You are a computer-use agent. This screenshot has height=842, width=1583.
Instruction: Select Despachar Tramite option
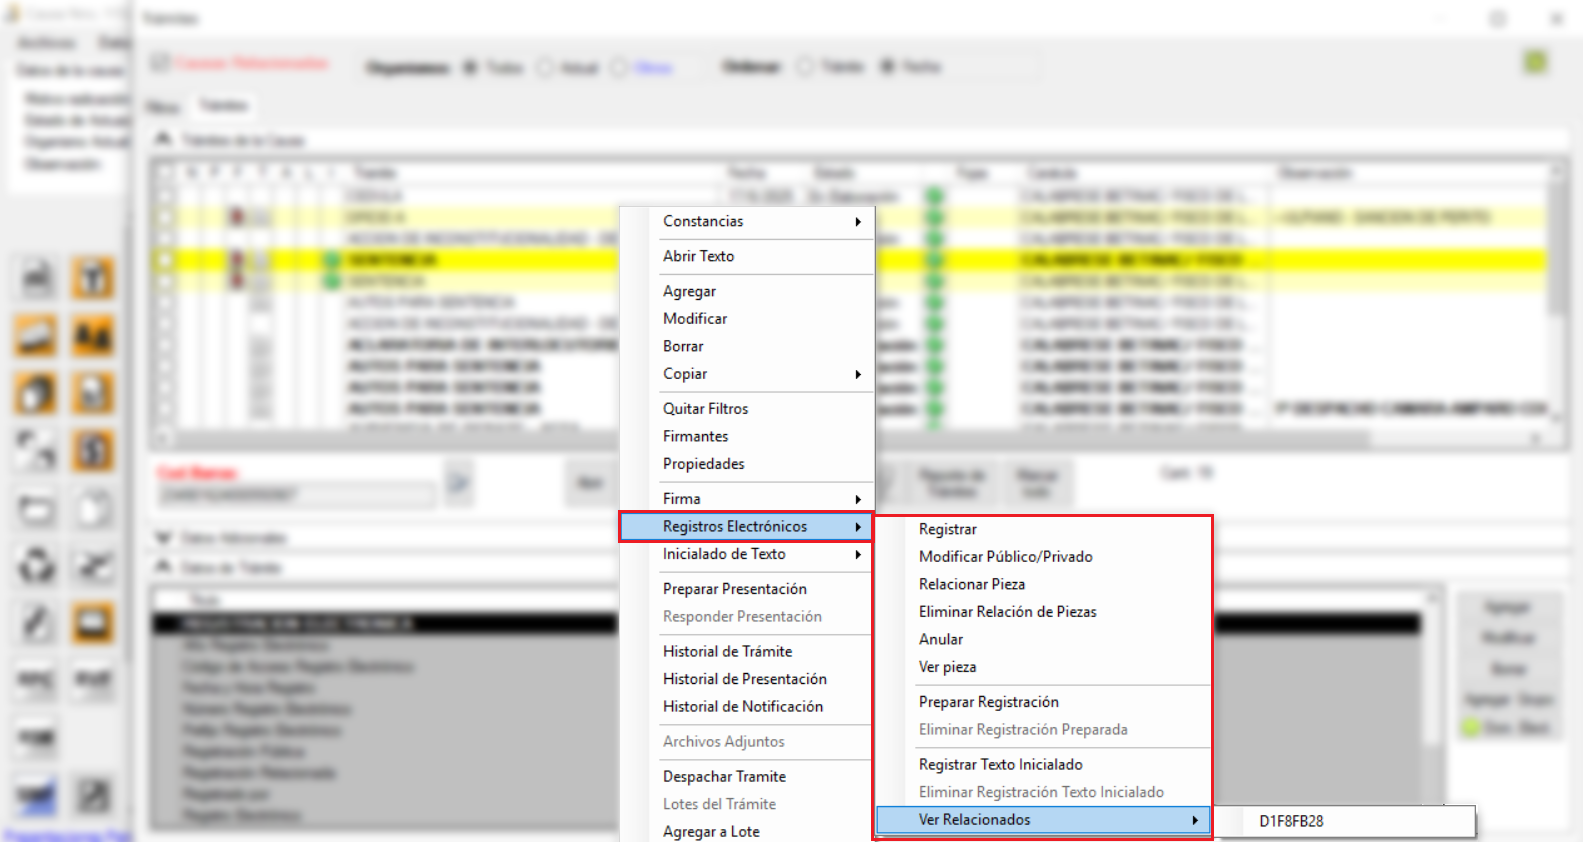pos(724,776)
